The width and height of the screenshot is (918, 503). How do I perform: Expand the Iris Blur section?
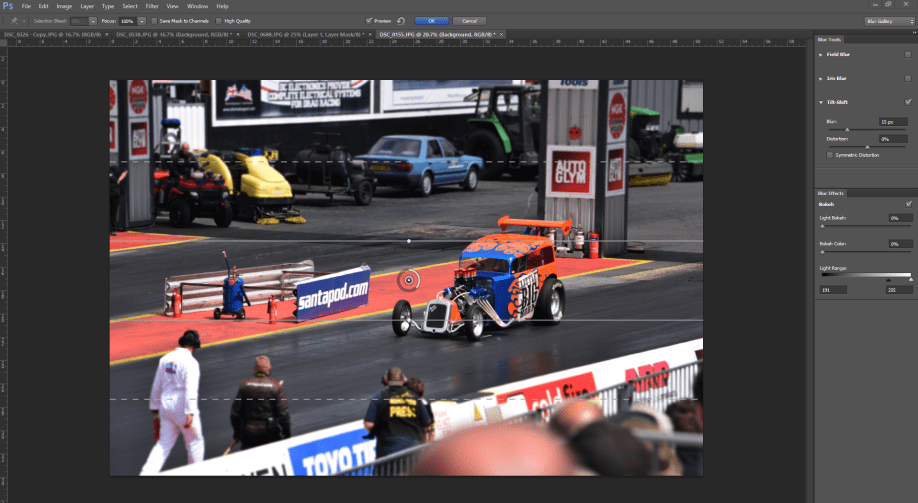tap(821, 78)
